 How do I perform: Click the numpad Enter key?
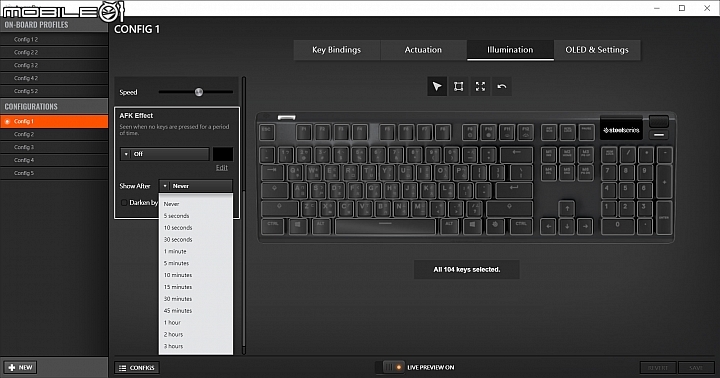coord(664,217)
